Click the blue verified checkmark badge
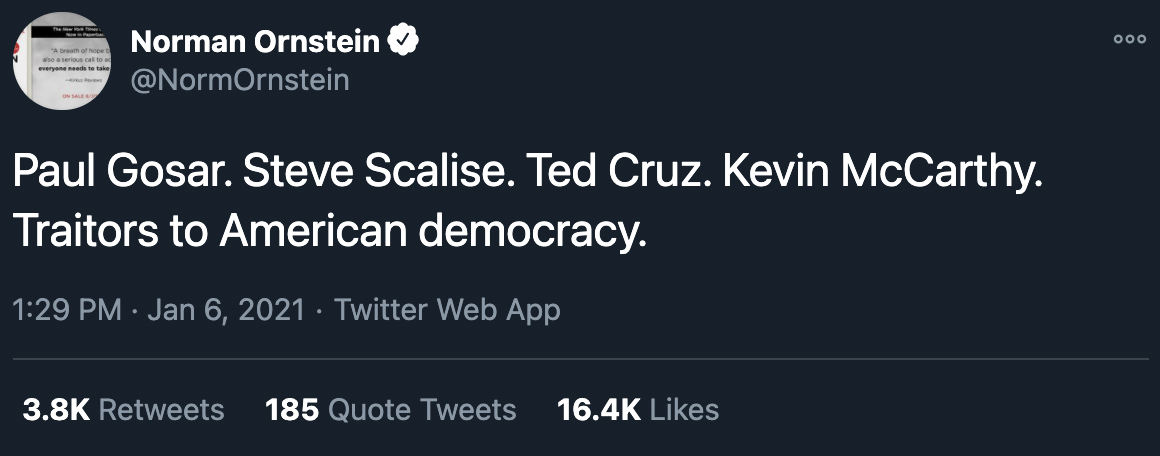The image size is (1160, 456). click(x=402, y=41)
